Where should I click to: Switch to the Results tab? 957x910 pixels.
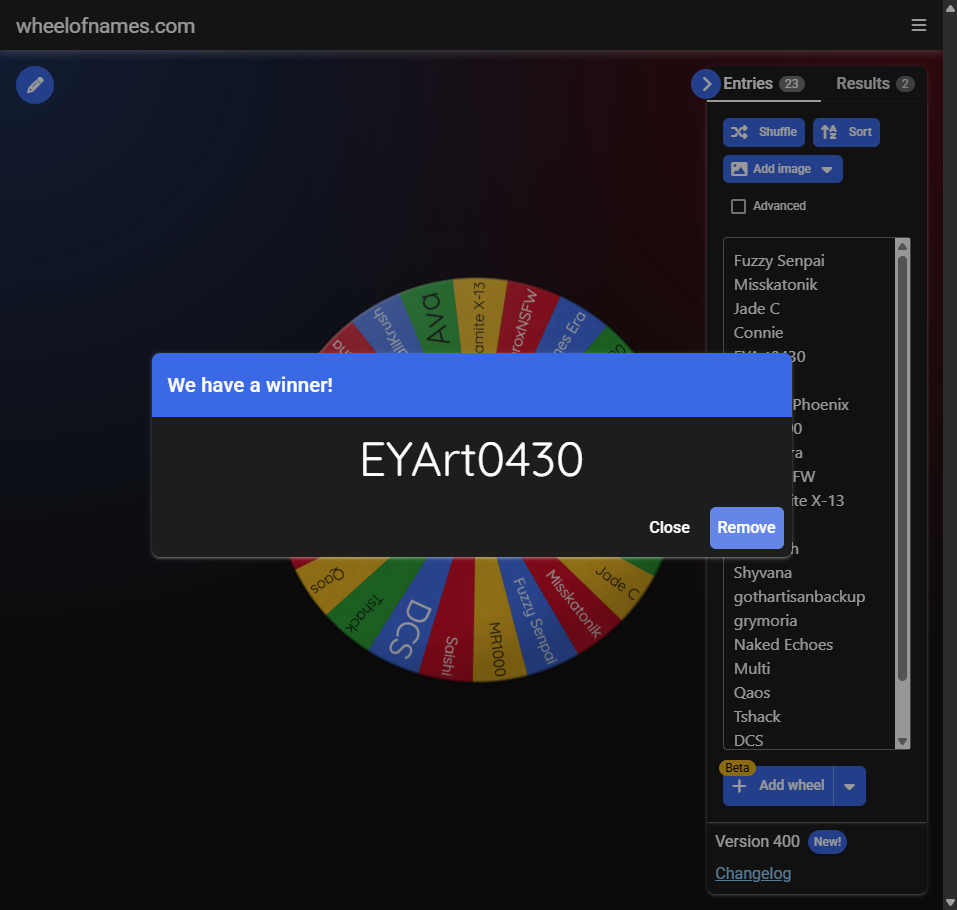point(874,84)
